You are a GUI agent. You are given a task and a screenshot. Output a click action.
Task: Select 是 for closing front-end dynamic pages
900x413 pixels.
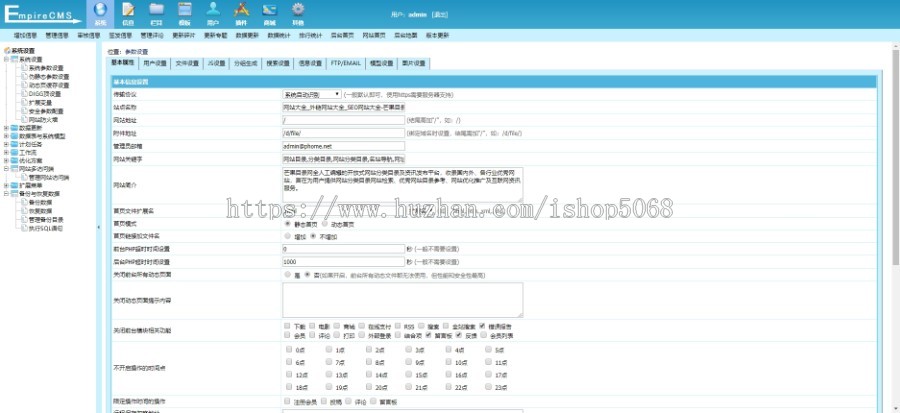(288, 275)
